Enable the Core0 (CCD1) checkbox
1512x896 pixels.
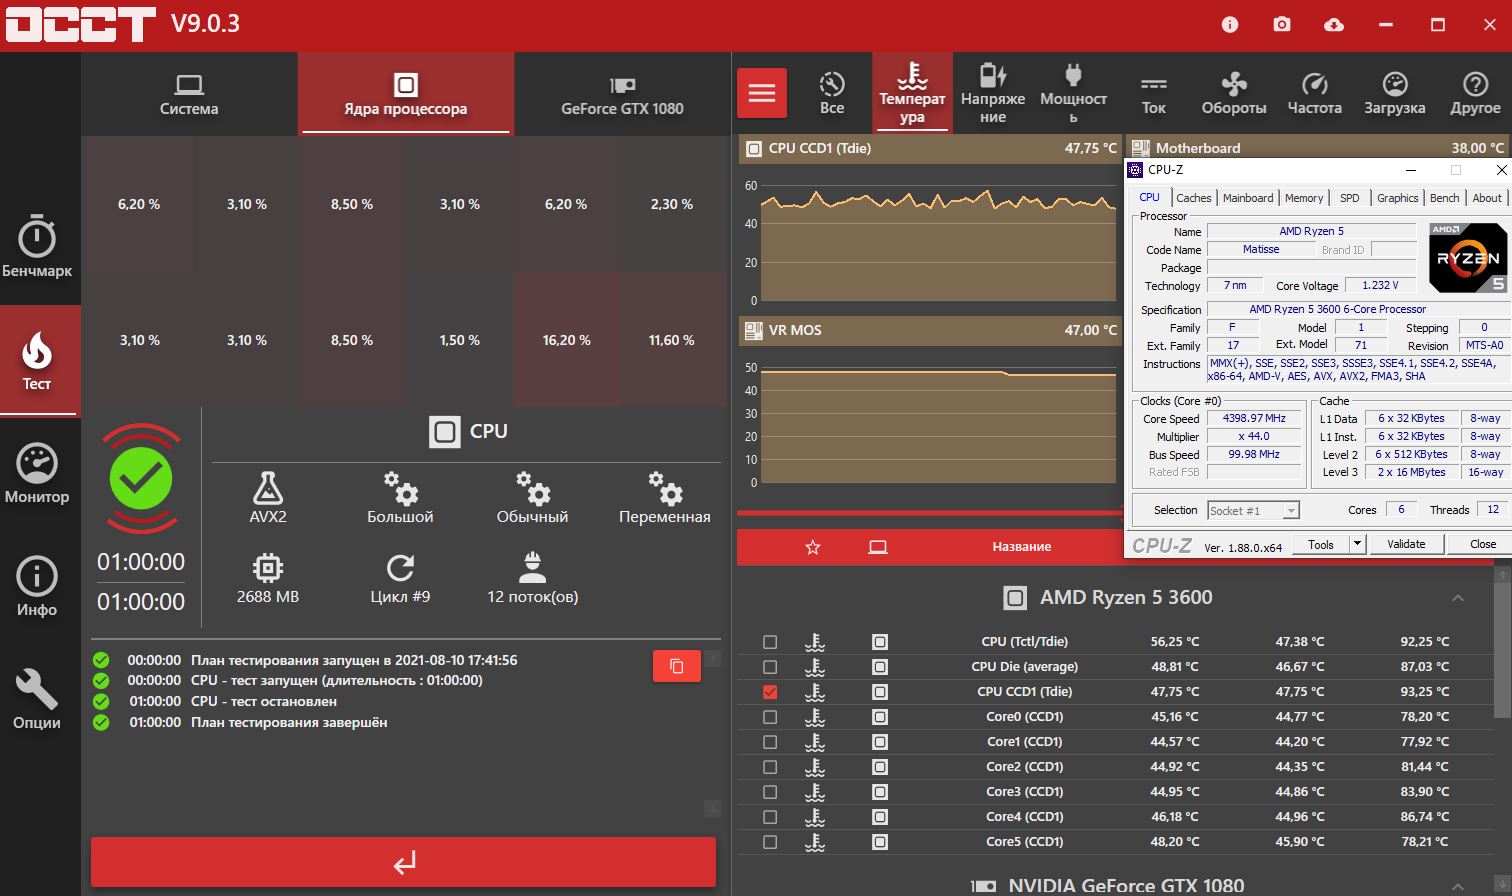click(770, 717)
